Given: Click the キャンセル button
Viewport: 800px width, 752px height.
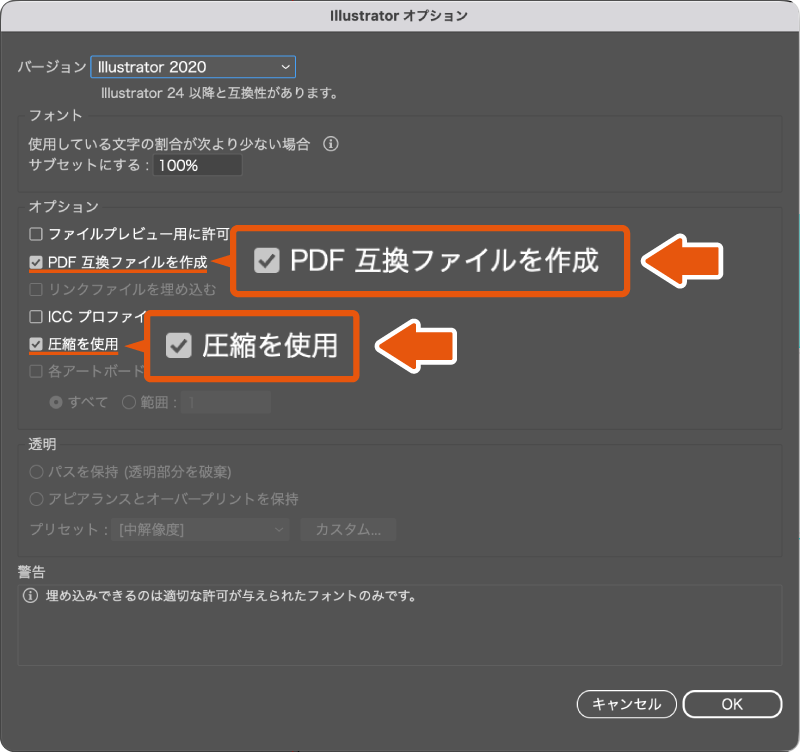Looking at the screenshot, I should [x=627, y=704].
